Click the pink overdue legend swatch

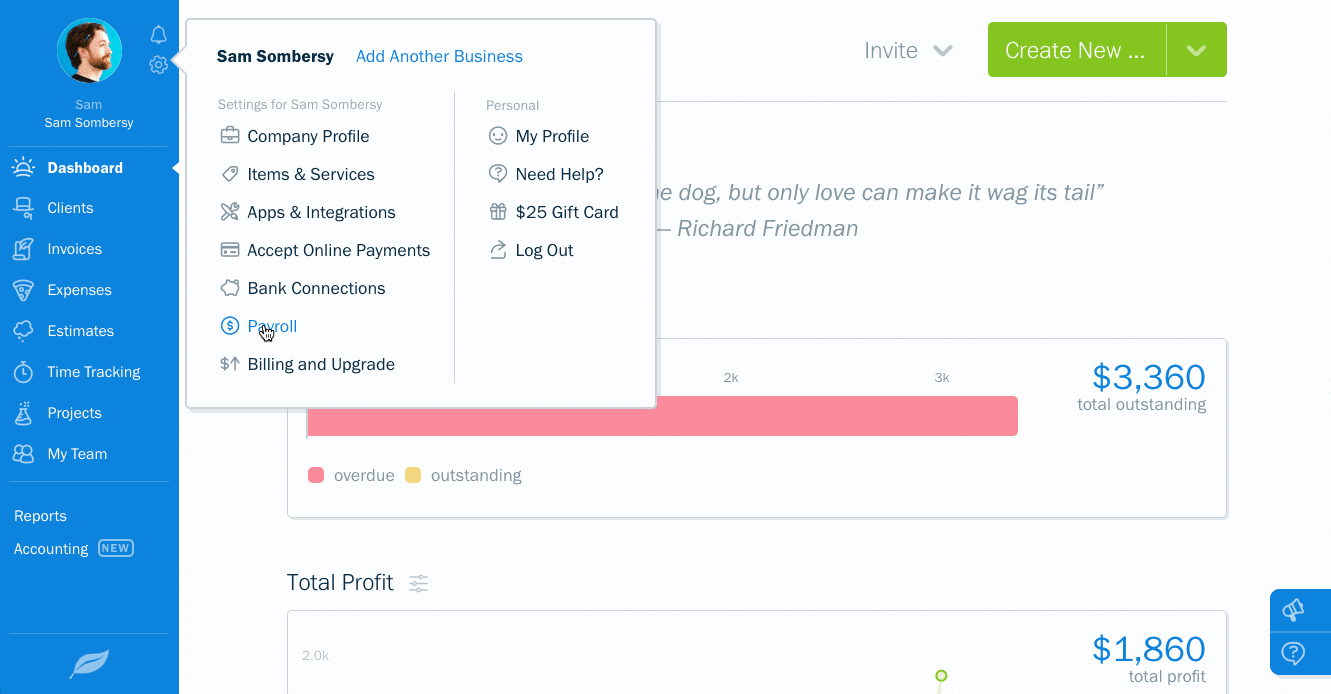coord(316,475)
